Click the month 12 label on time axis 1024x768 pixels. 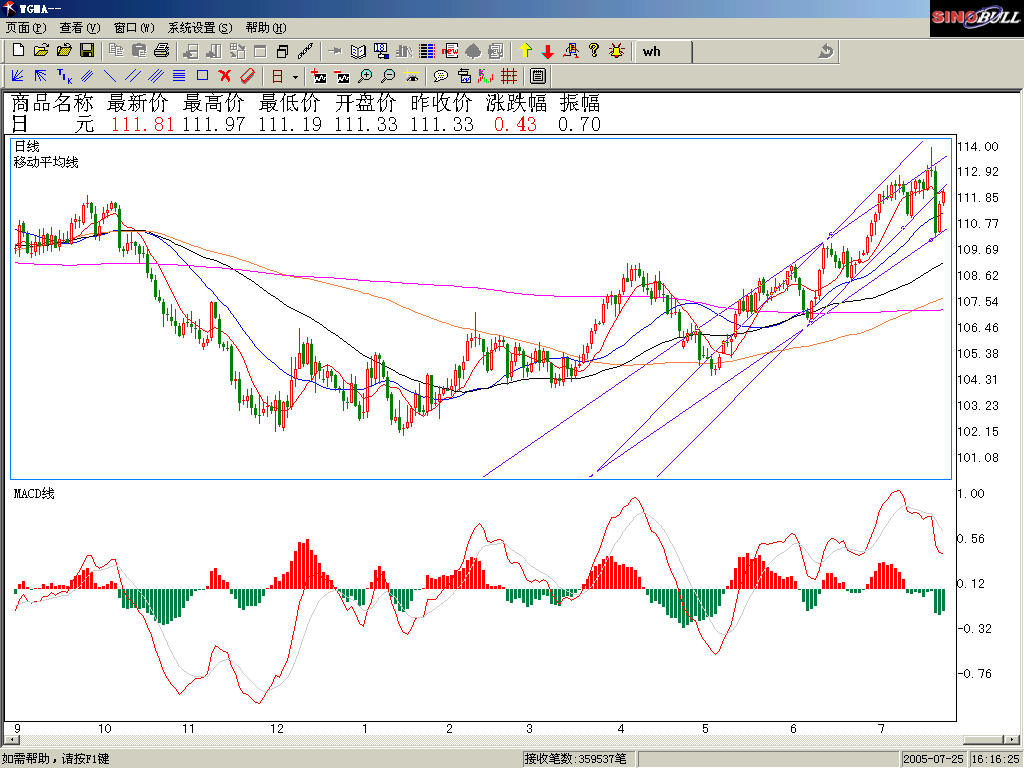(277, 728)
